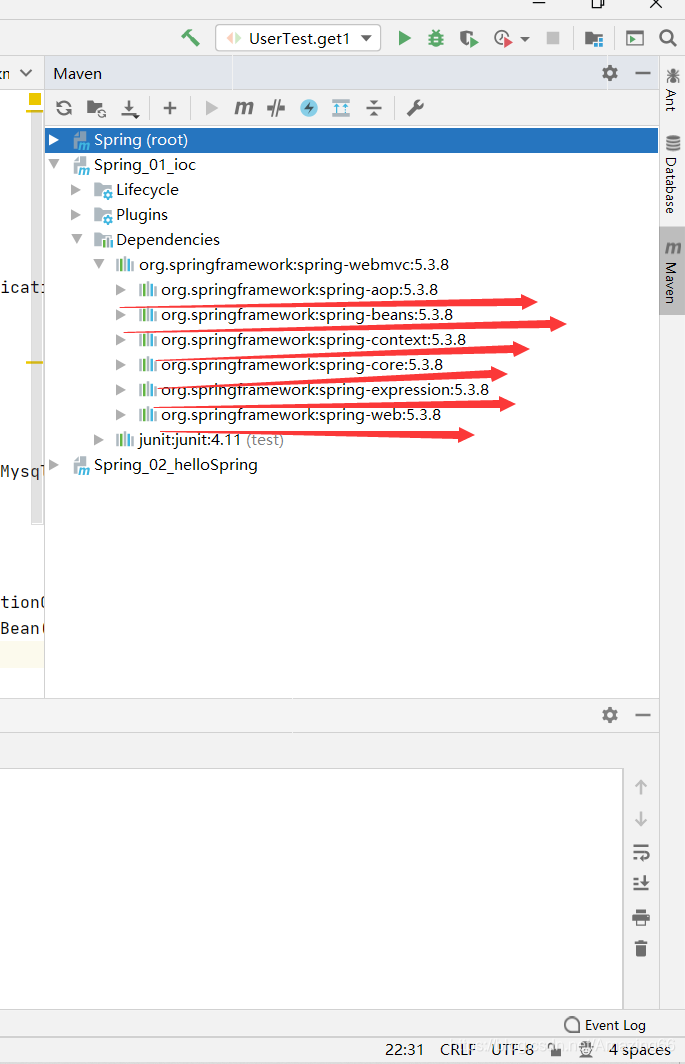Download sources and documentation icon
This screenshot has width=685, height=1064.
pos(129,109)
